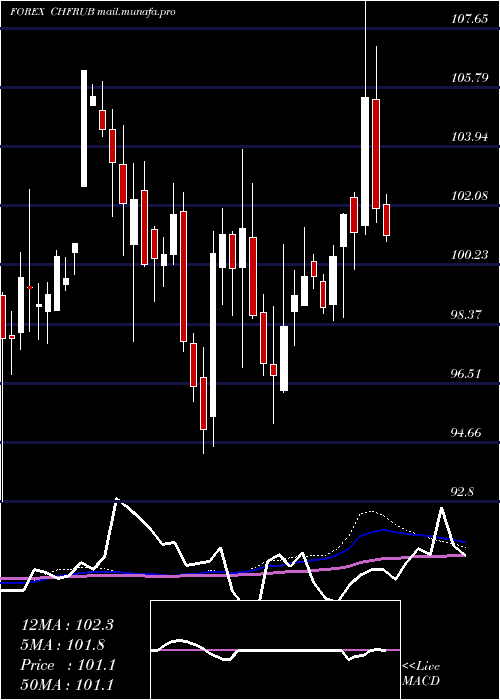500x700 pixels.
Task: Click the 'Price : 101.1' readout
Action: (68, 665)
